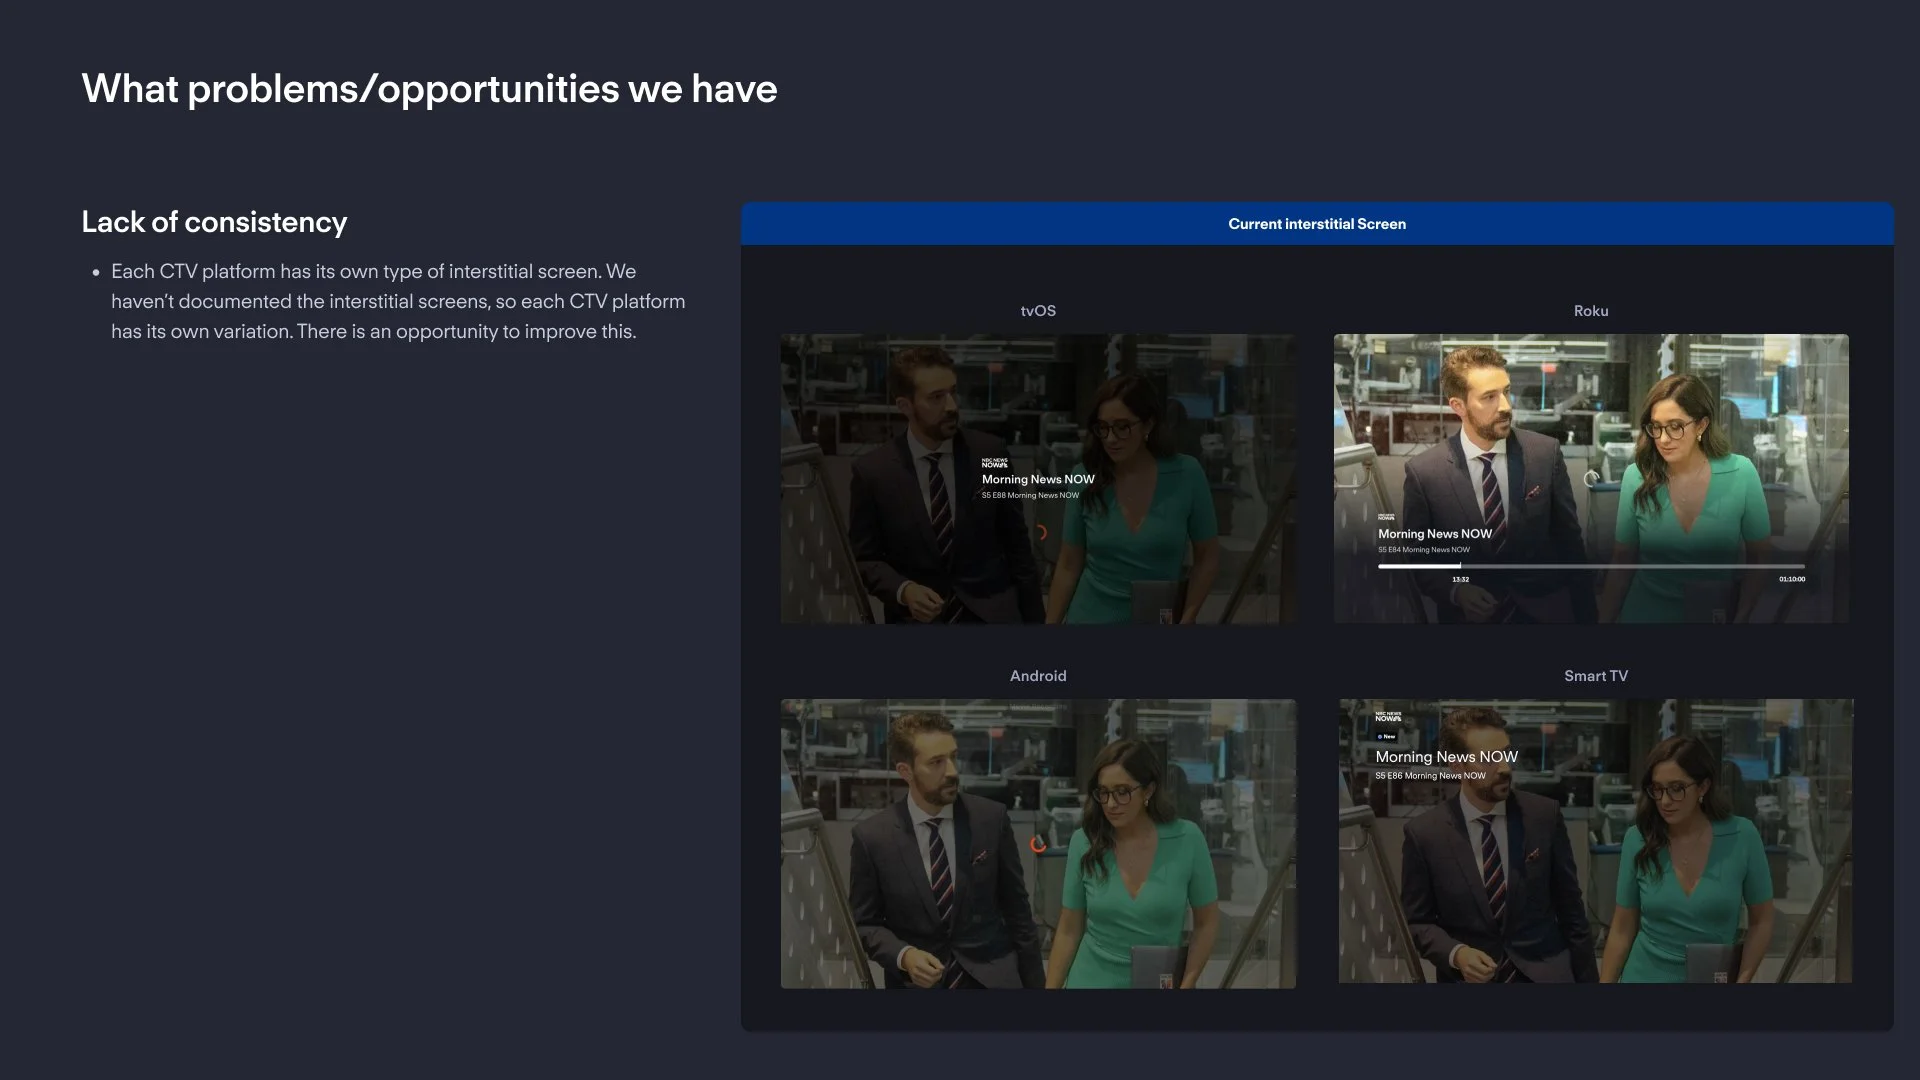
Task: Click the Roku playback progress bar
Action: pyautogui.click(x=1590, y=566)
